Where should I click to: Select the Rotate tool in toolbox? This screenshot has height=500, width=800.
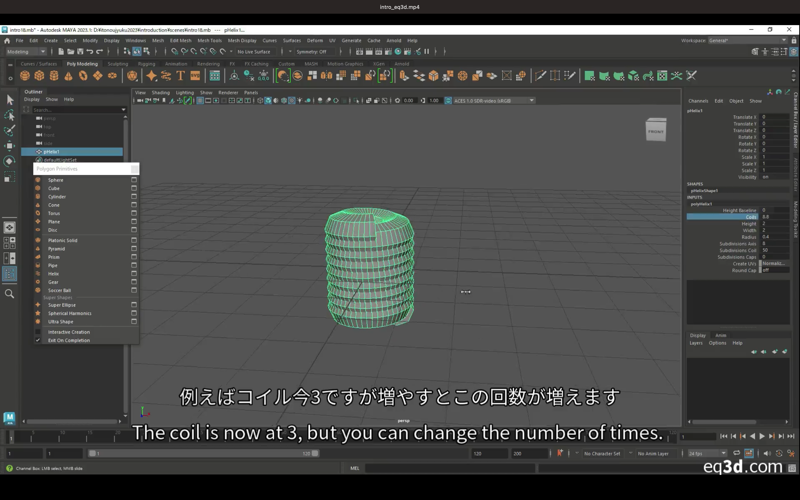[10, 161]
